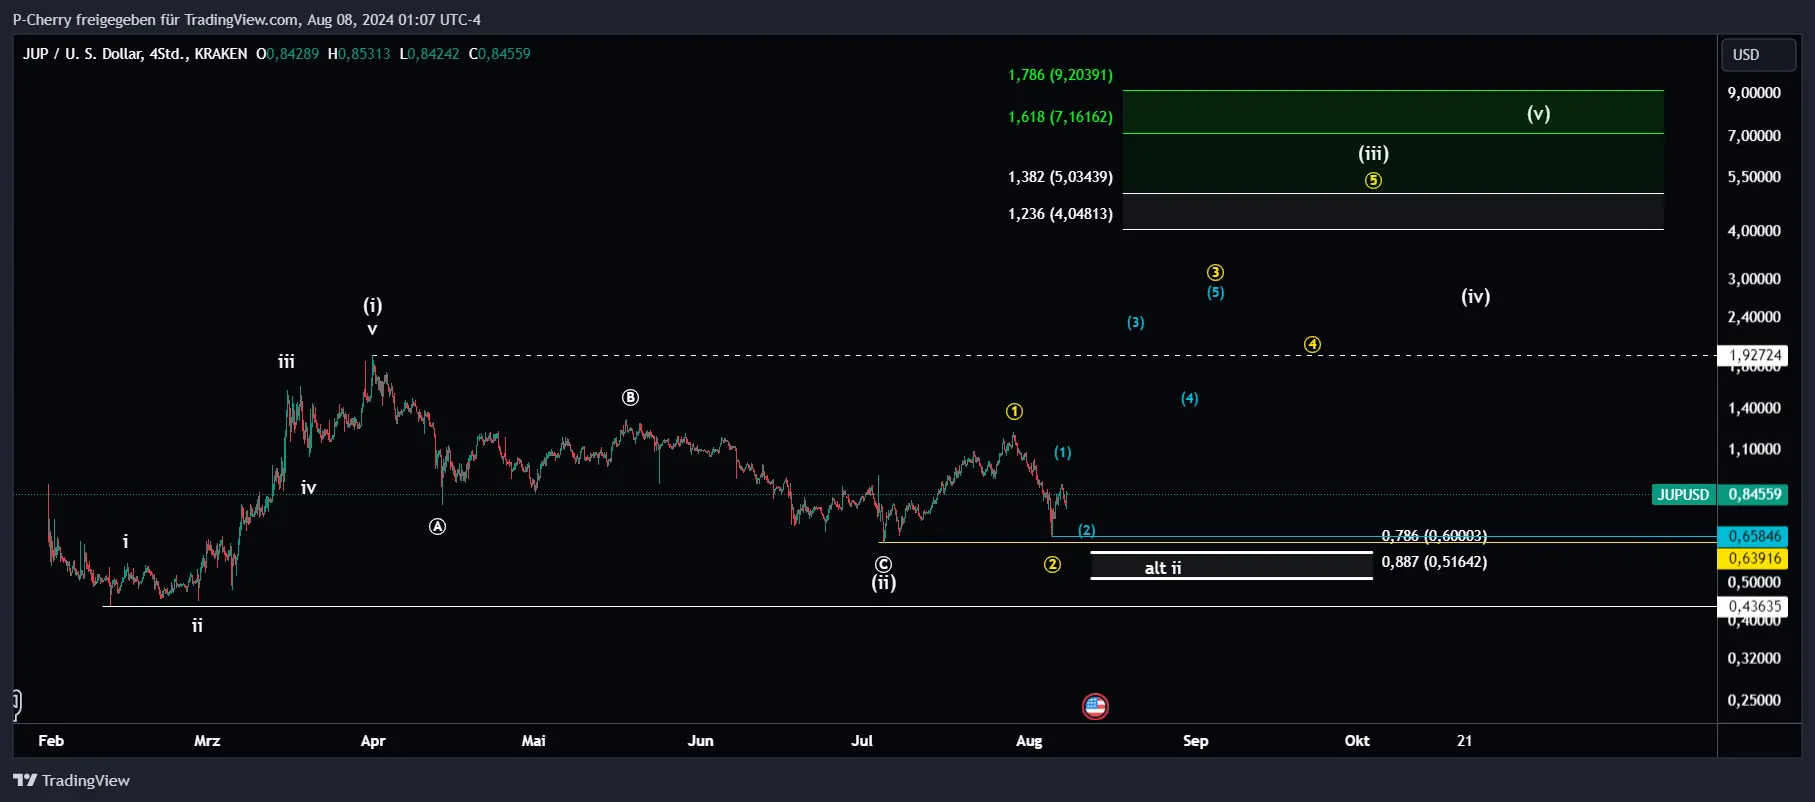1815x802 pixels.
Task: Select the 'iv' subwave label in March
Action: 308,488
